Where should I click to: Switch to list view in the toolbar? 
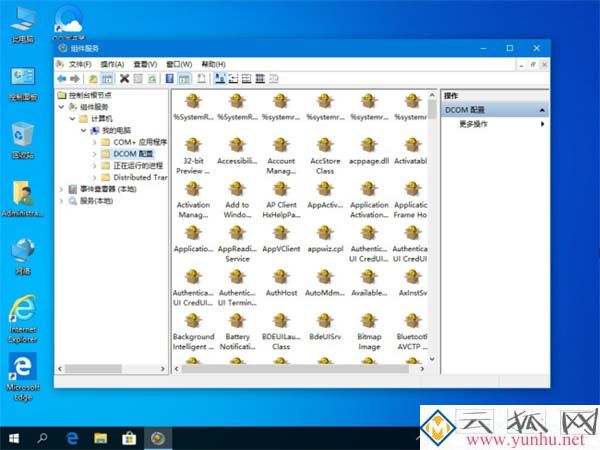(x=246, y=79)
